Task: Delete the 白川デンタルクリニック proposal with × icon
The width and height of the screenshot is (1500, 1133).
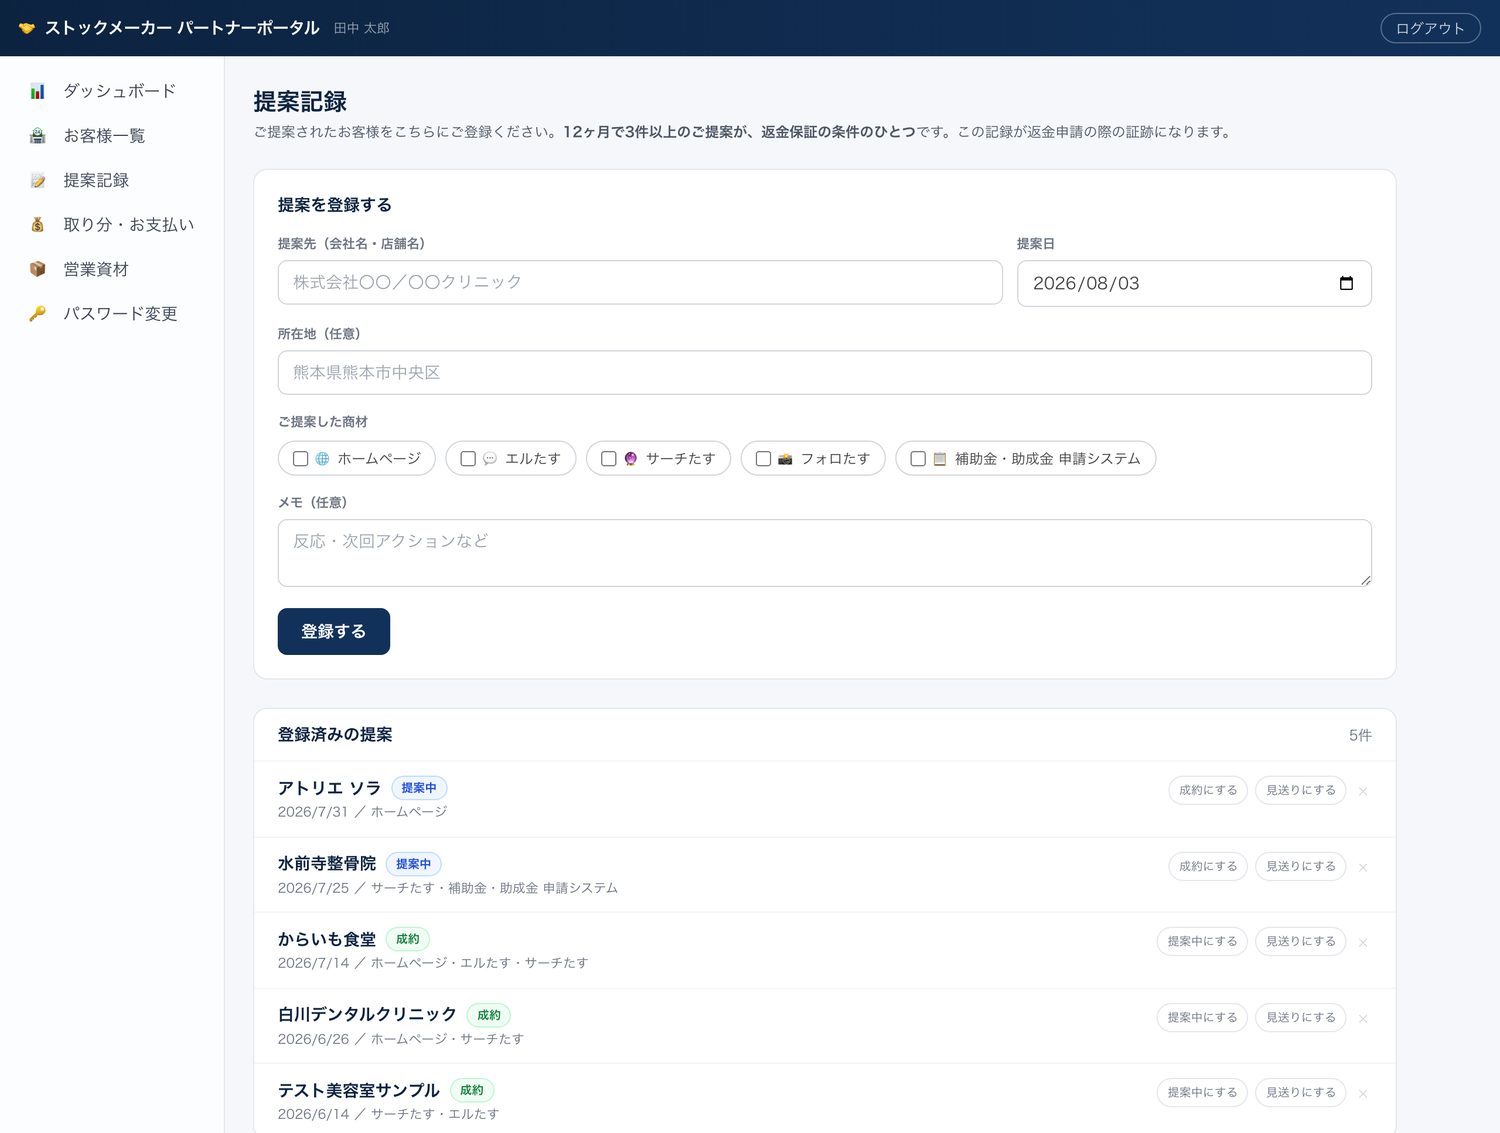Action: pos(1363,1018)
